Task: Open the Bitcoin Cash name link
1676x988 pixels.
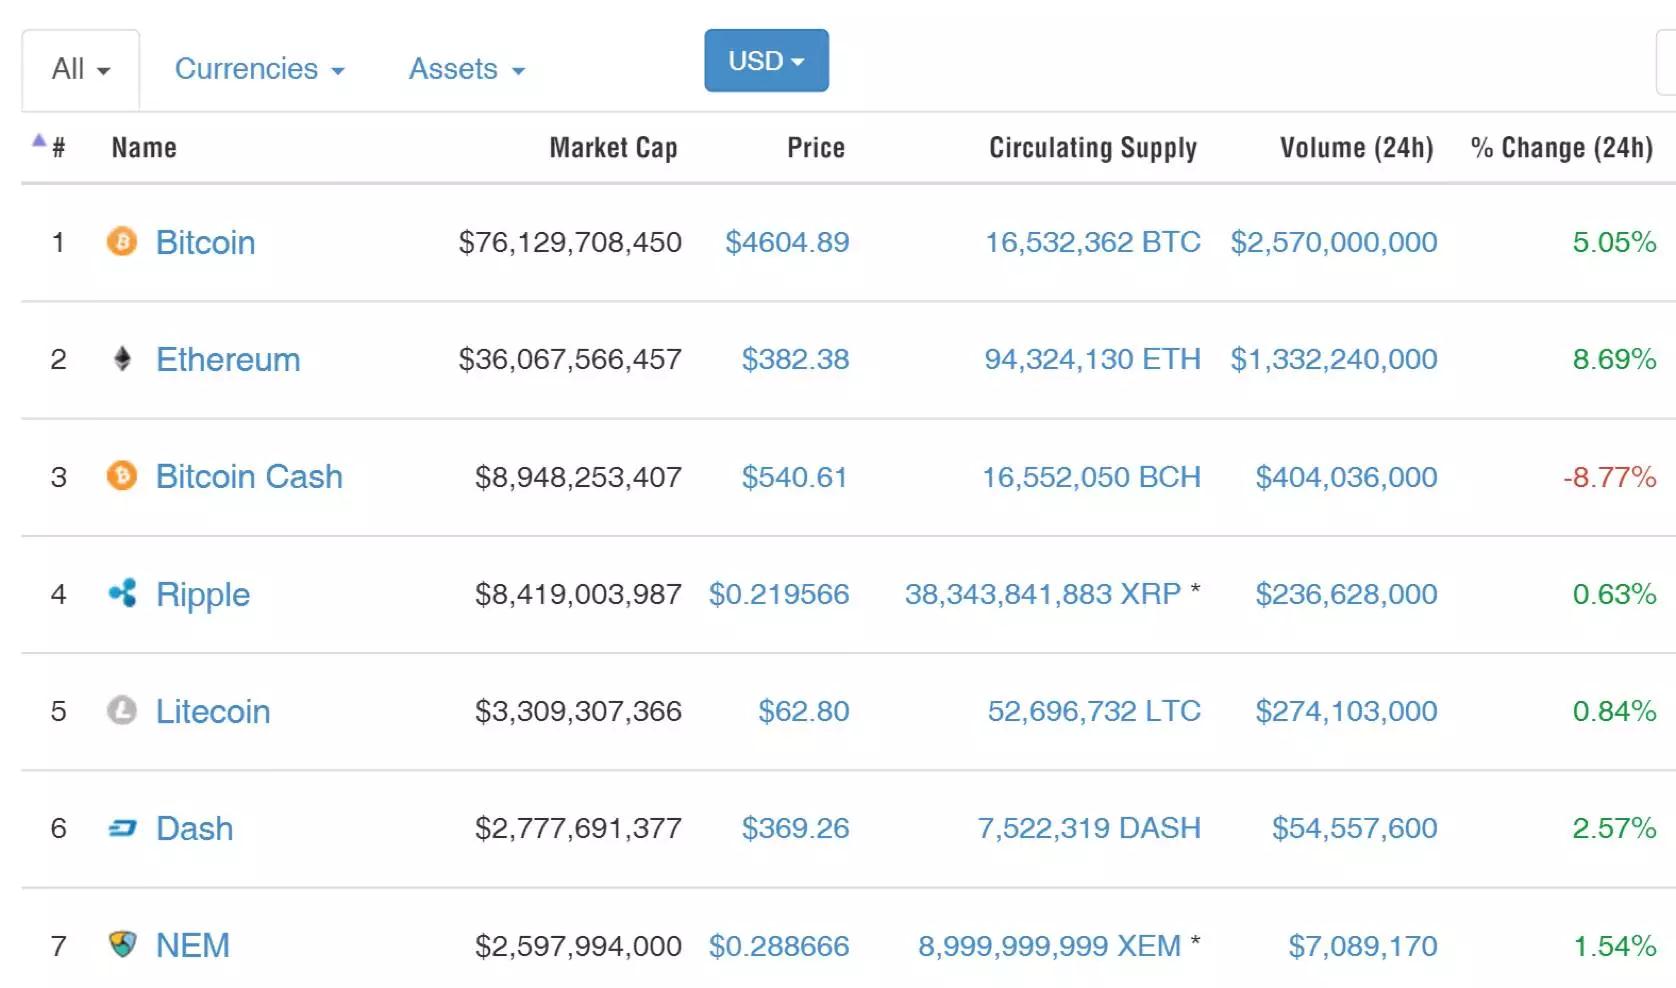Action: (x=249, y=476)
